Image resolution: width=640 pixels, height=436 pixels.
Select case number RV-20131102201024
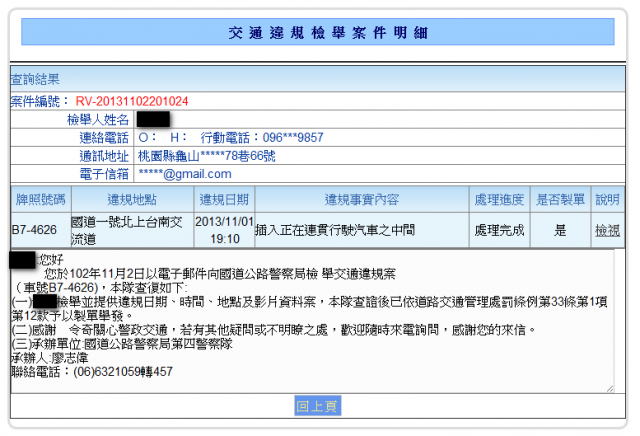(x=132, y=101)
